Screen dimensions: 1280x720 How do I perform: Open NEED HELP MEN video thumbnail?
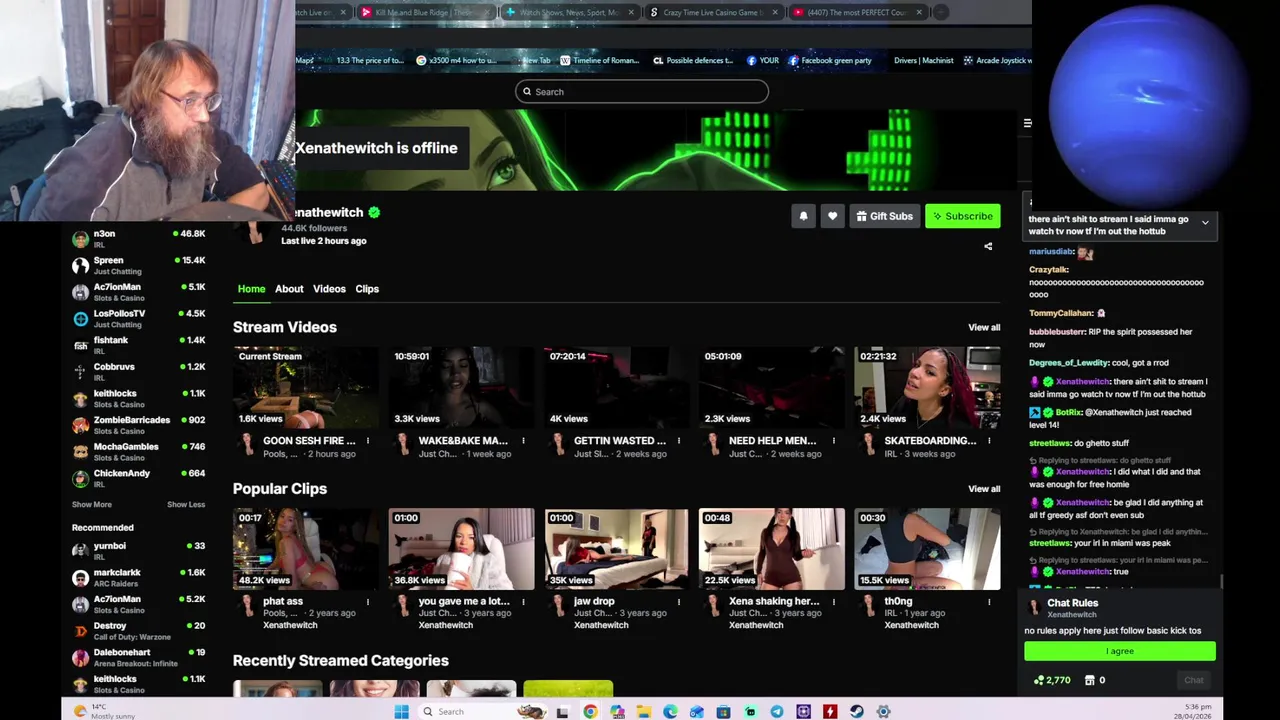point(771,388)
